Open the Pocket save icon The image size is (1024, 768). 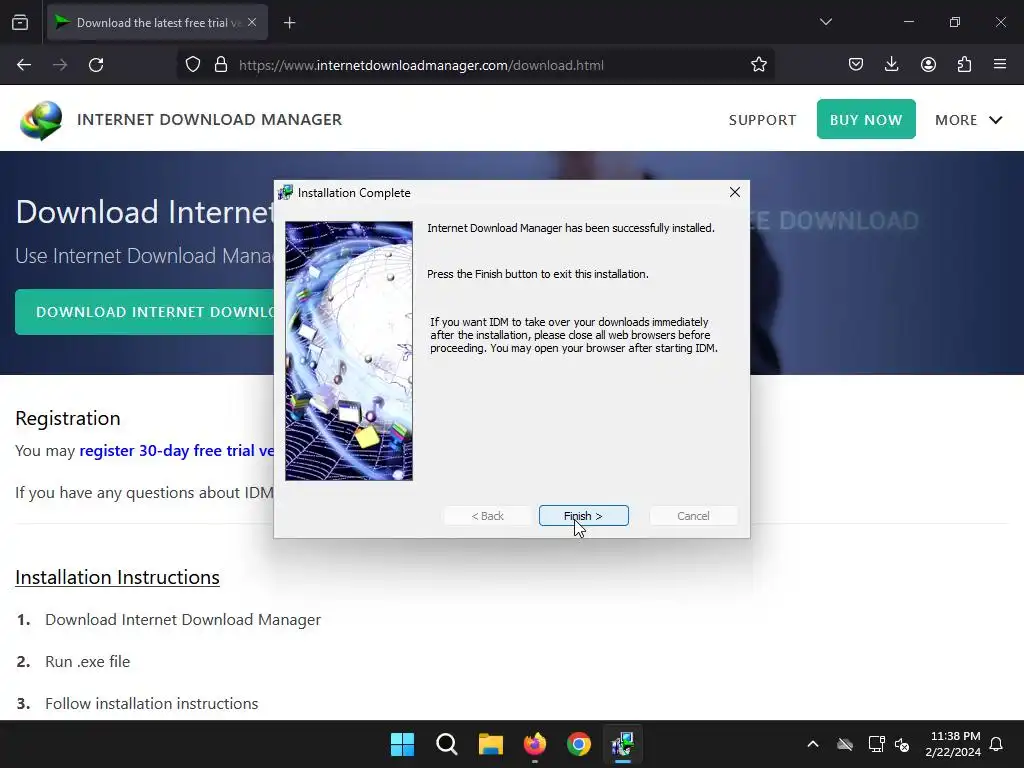pos(856,64)
